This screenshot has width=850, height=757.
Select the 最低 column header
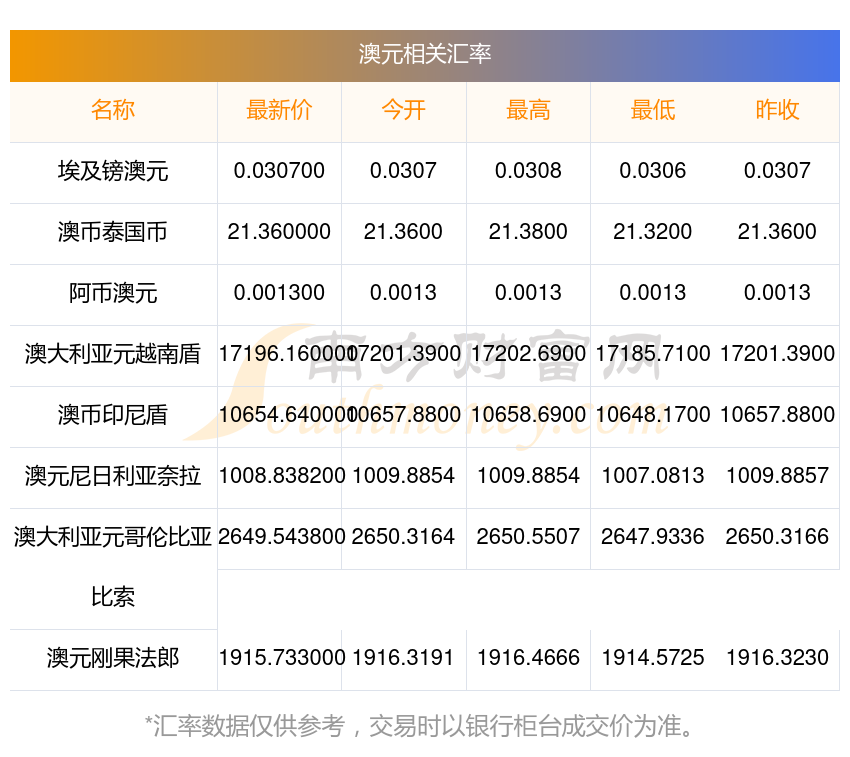tap(653, 110)
